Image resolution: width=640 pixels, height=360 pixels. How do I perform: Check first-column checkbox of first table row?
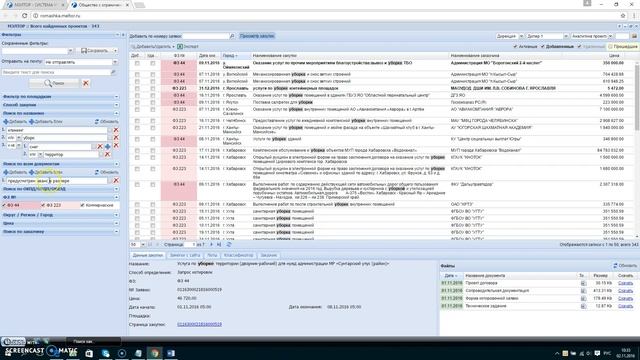coord(137,63)
